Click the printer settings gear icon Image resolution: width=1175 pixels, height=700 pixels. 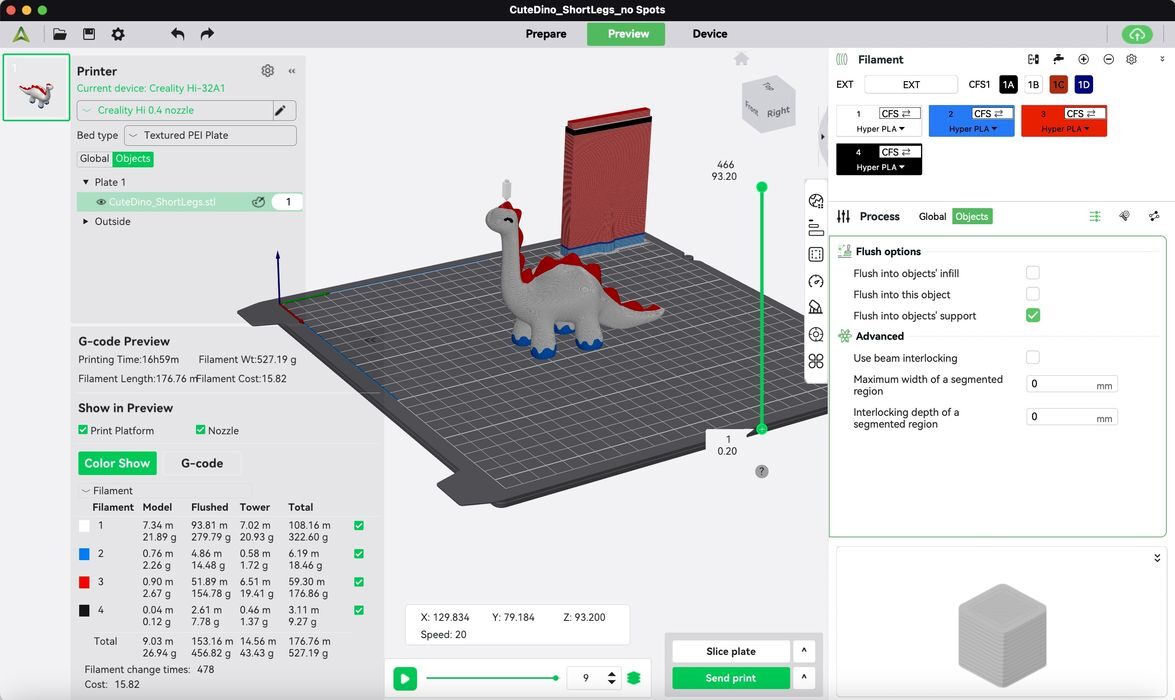tap(267, 71)
